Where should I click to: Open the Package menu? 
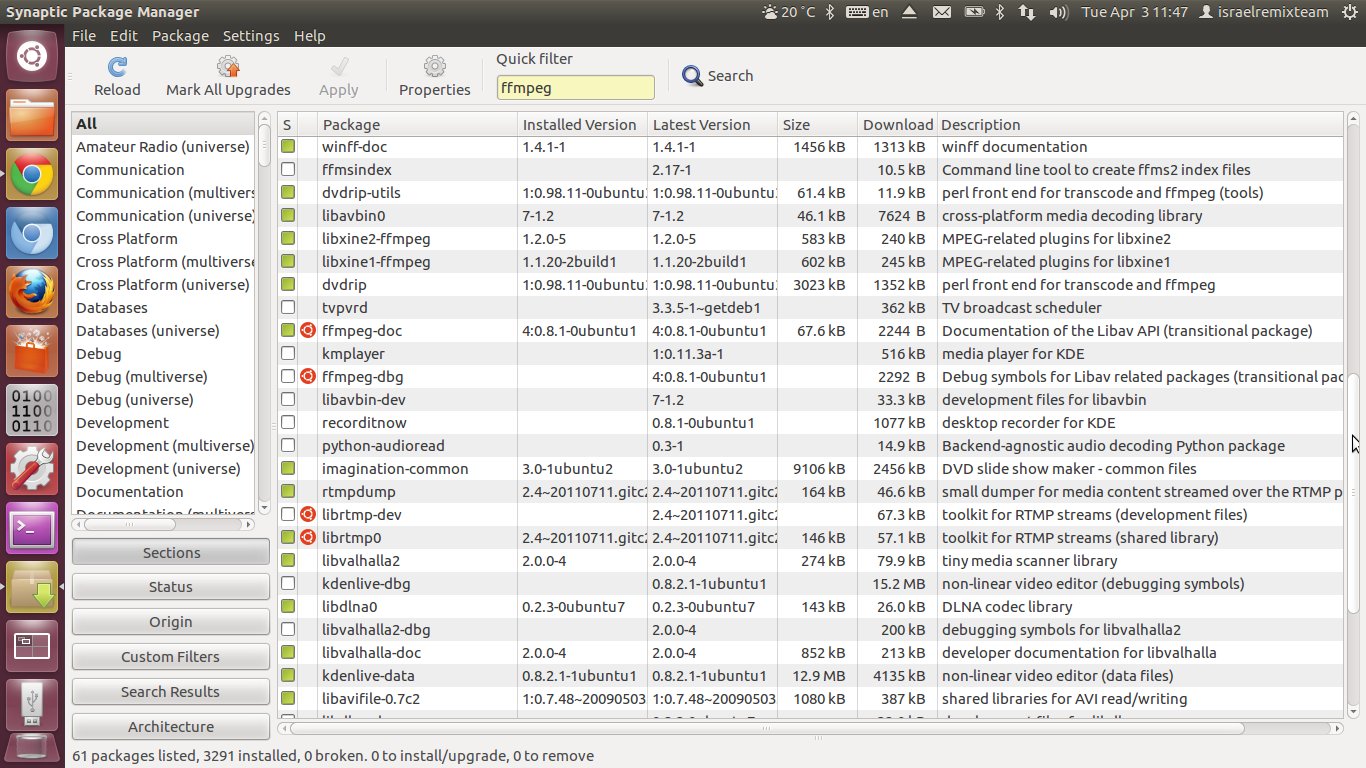pos(180,35)
